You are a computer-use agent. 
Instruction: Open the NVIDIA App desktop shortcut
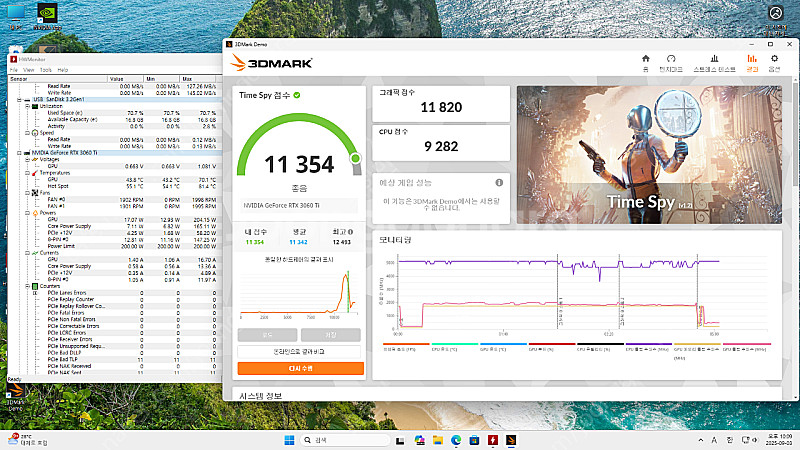click(x=47, y=17)
